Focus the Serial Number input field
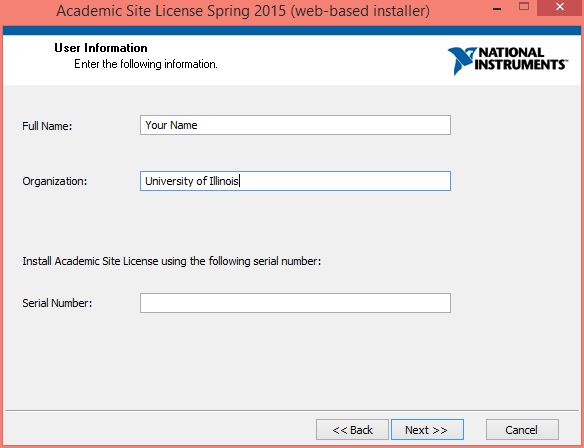584x448 pixels. (295, 303)
